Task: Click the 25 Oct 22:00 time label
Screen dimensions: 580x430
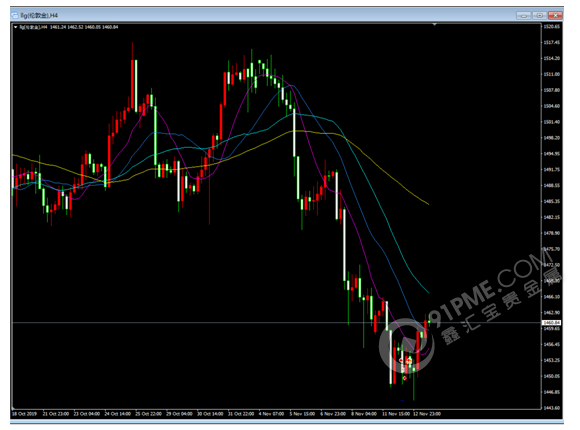Action: point(148,414)
